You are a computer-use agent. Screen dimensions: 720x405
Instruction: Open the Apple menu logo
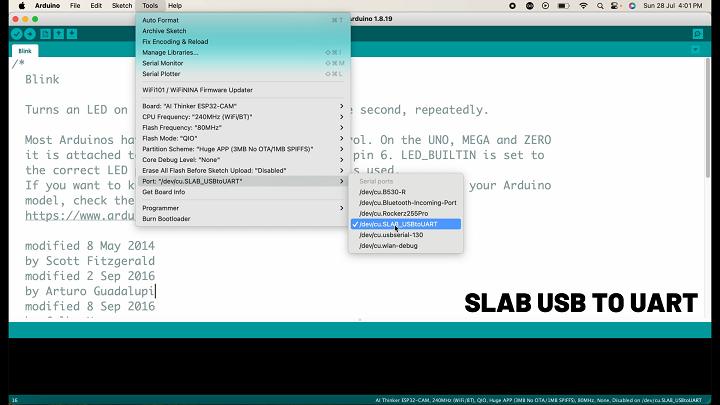click(22, 6)
